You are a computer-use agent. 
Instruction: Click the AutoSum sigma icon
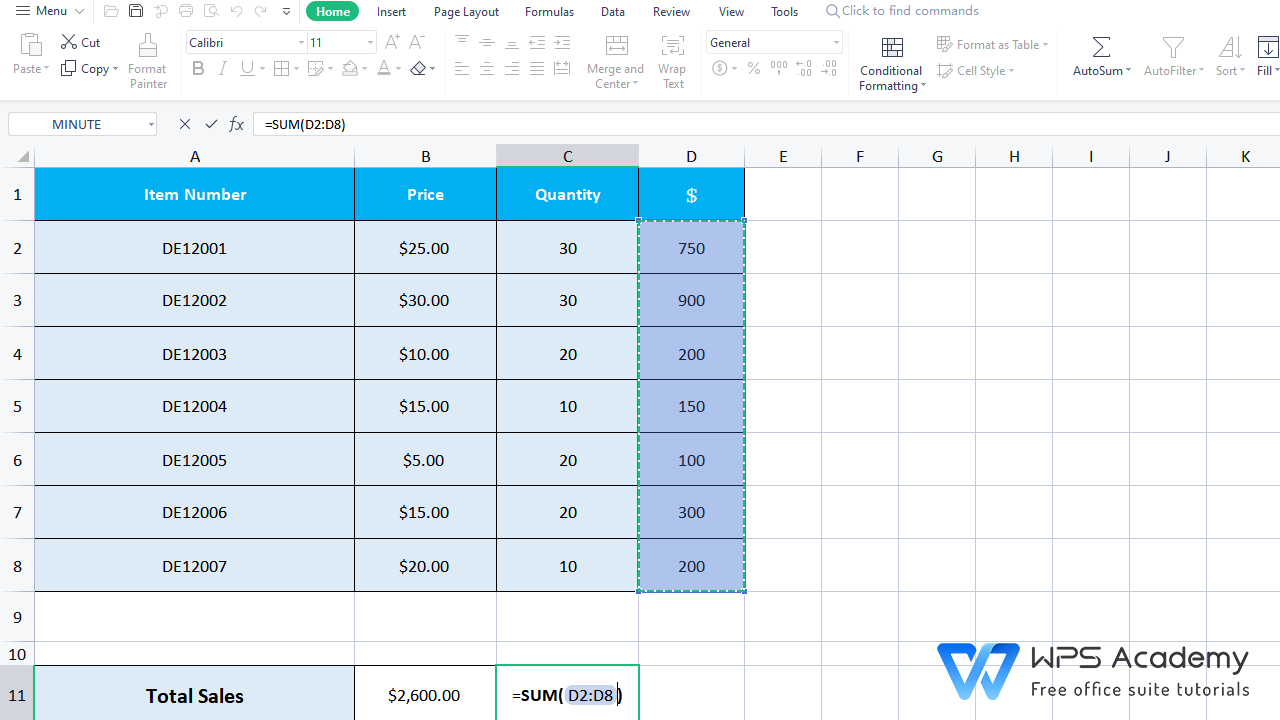coord(1101,47)
